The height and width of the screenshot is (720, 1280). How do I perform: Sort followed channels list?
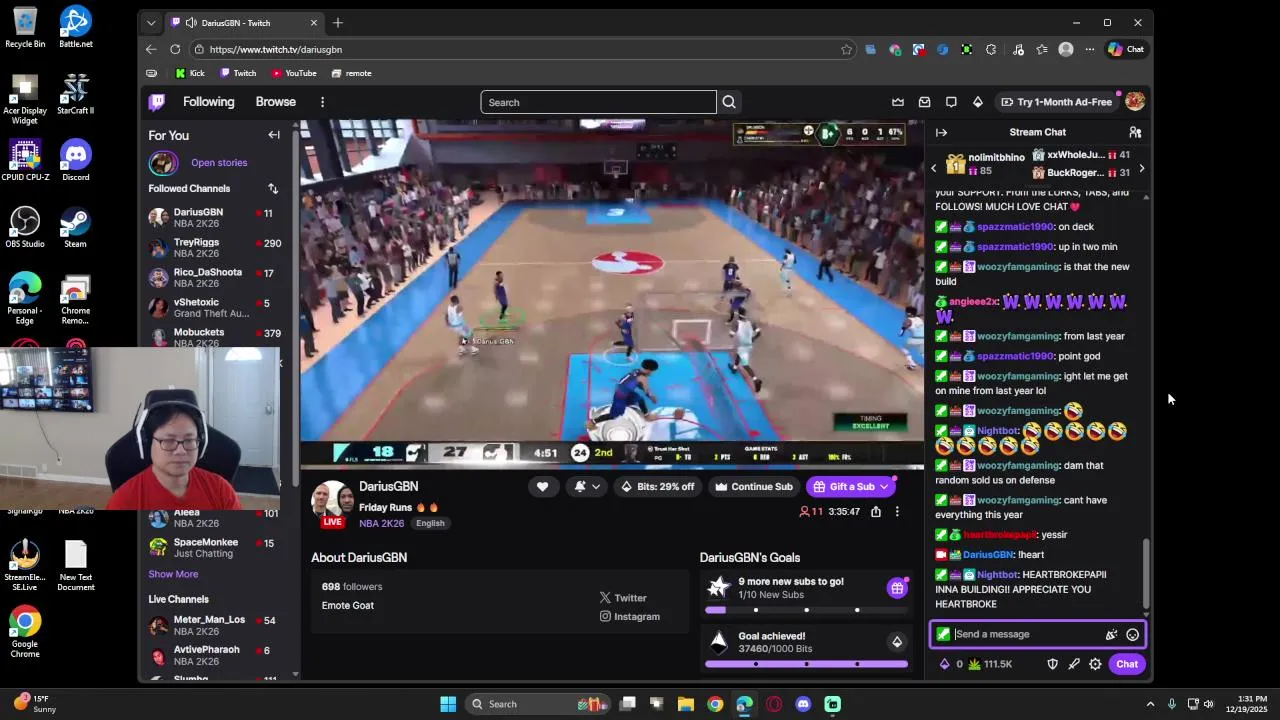click(273, 188)
